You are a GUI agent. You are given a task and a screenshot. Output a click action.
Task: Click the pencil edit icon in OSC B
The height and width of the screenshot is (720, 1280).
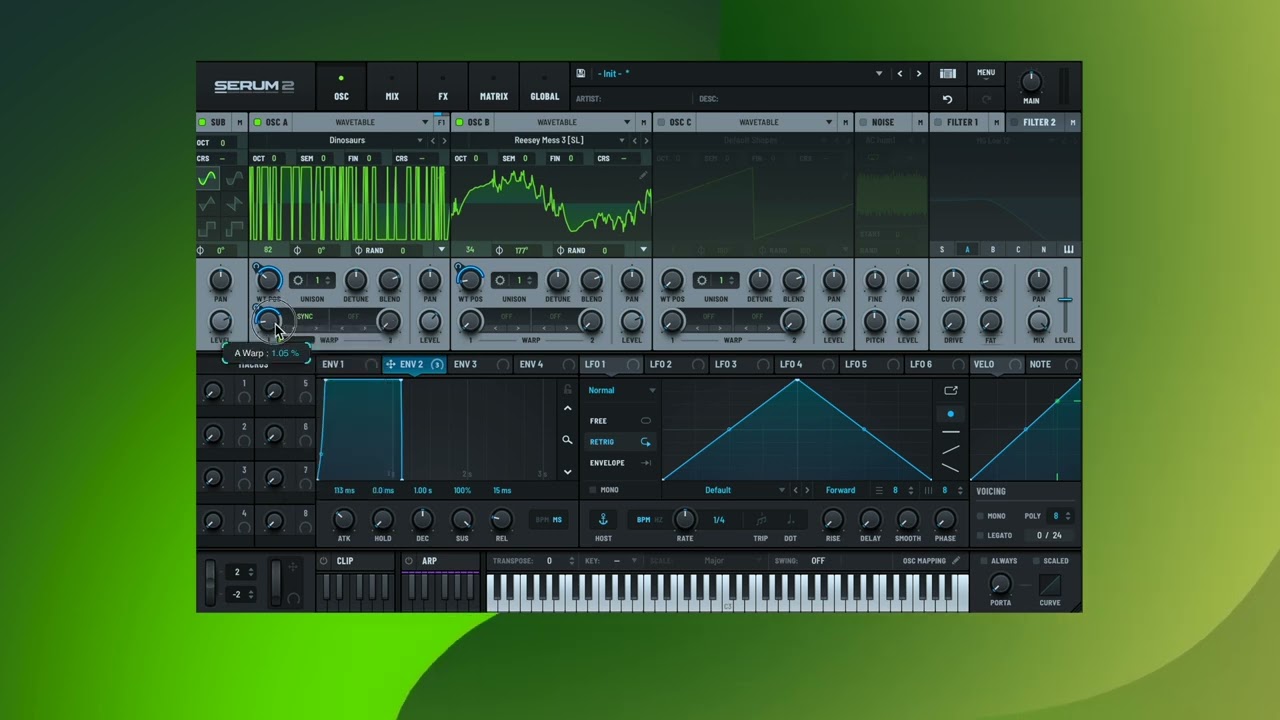tap(643, 176)
